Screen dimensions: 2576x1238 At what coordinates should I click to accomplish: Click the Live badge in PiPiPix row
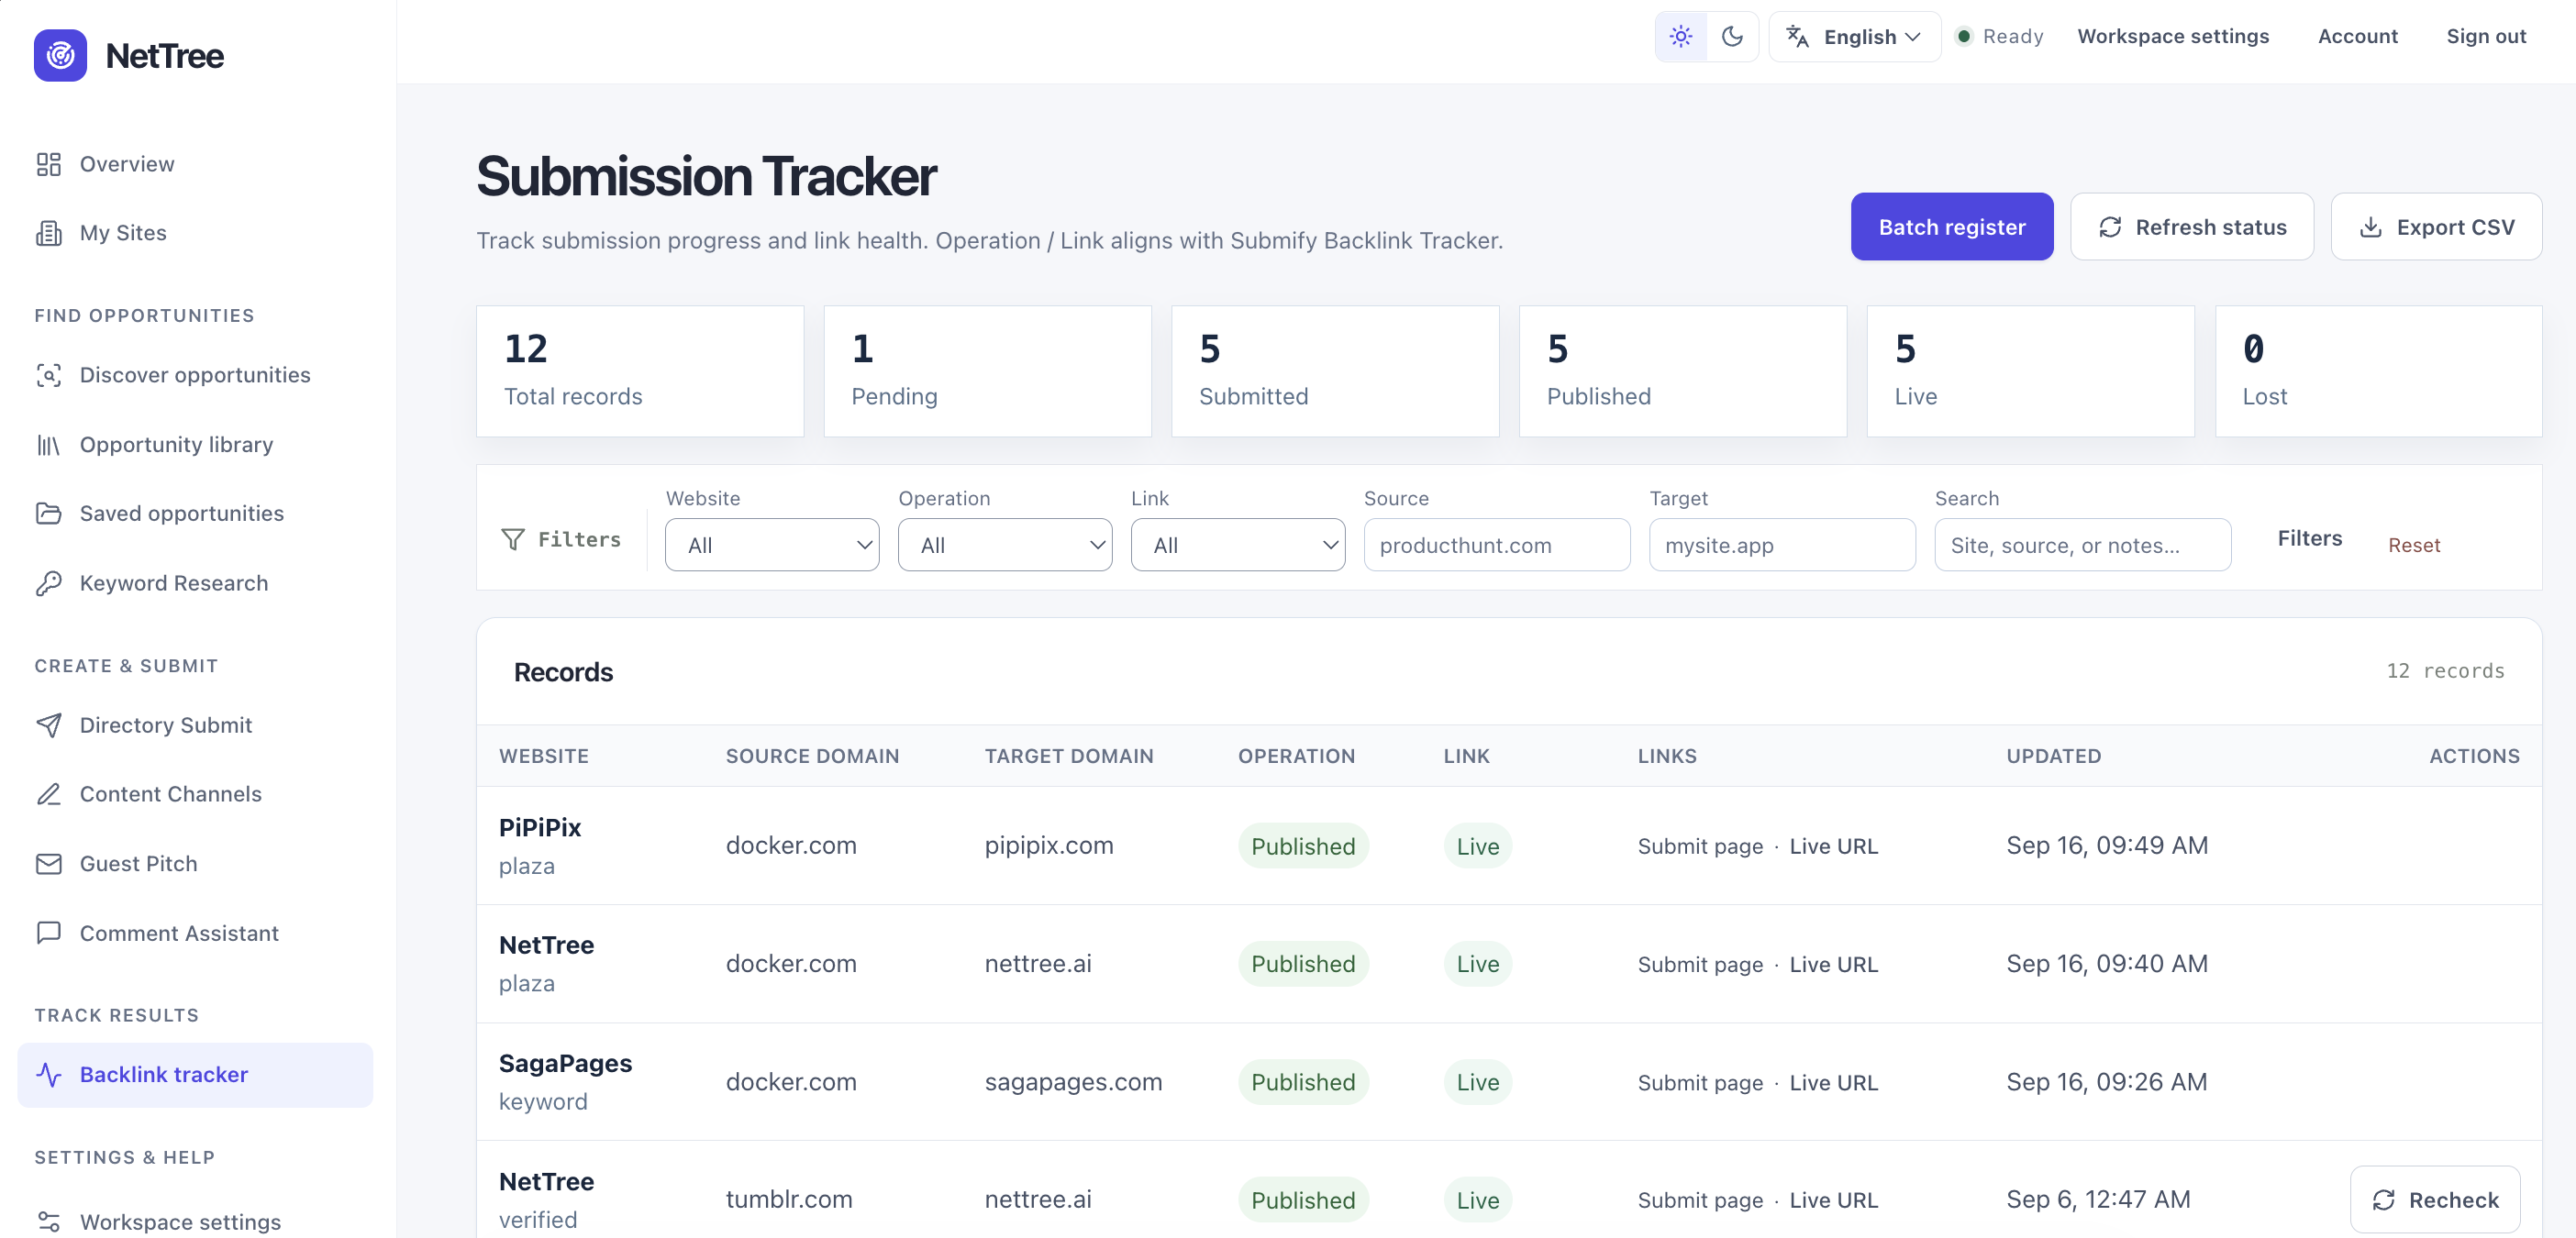click(x=1477, y=846)
